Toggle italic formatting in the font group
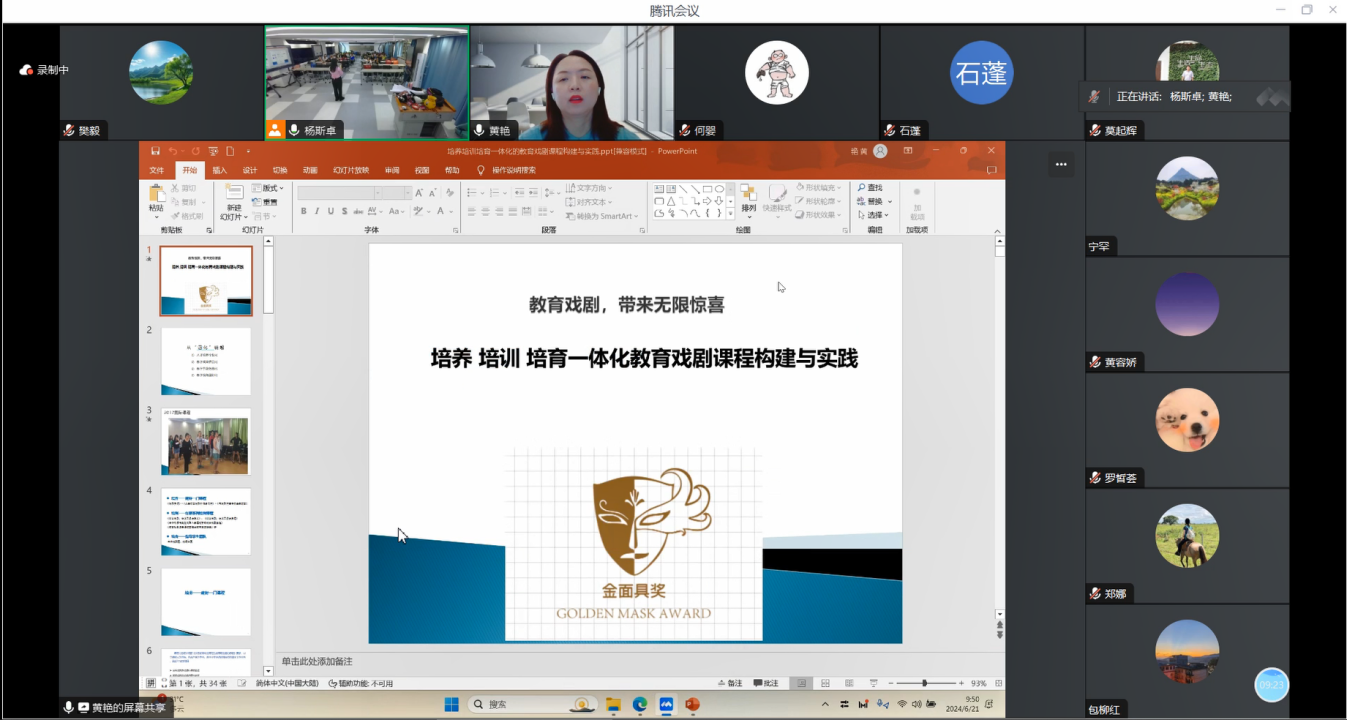Screen dimensions: 1347x720 tap(317, 211)
